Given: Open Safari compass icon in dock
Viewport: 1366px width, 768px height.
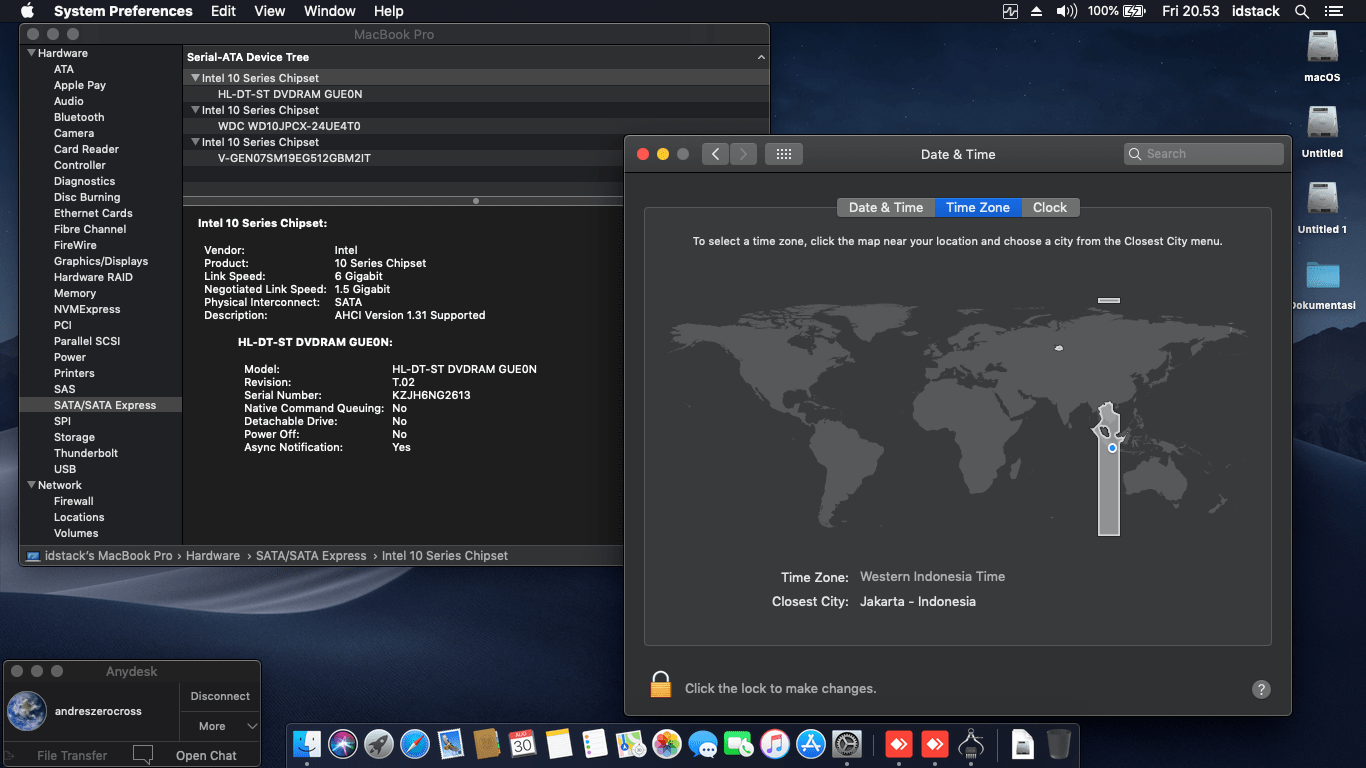Looking at the screenshot, I should (x=415, y=743).
